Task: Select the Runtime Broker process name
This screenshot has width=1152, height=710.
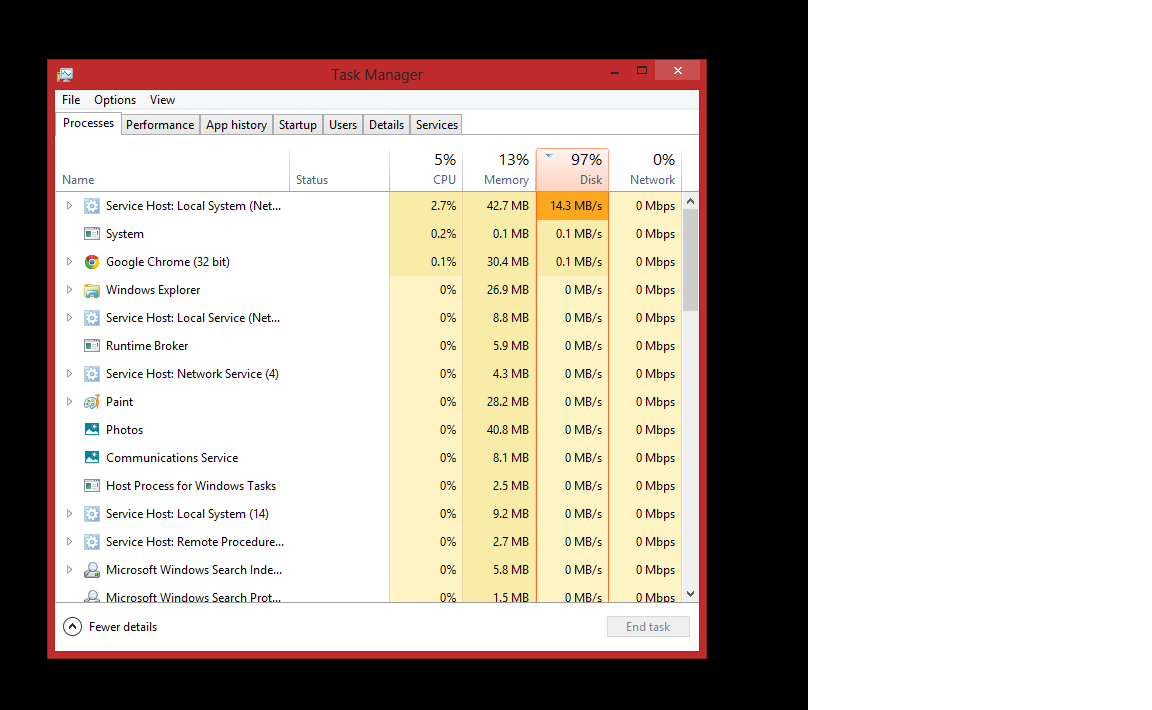Action: click(147, 345)
